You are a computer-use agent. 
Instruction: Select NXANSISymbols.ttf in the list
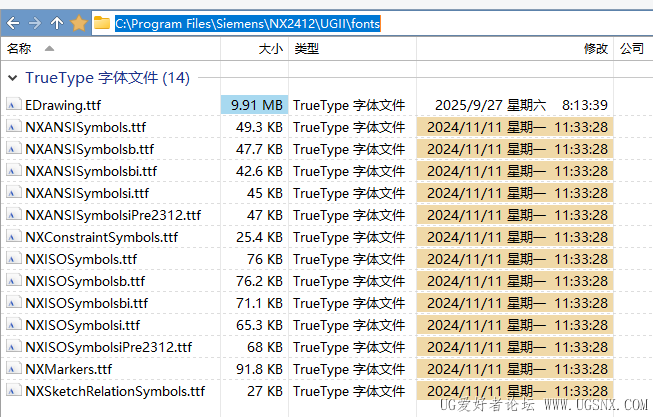point(85,127)
